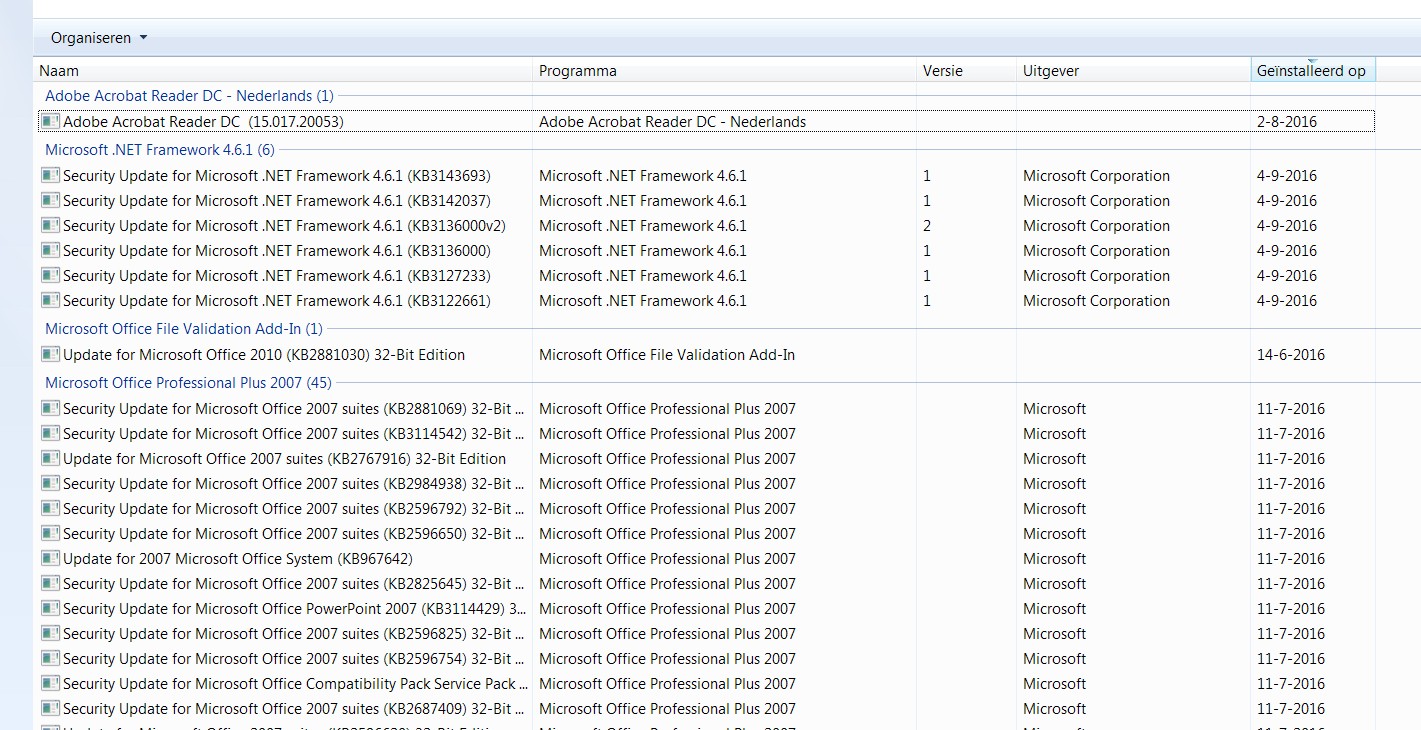
Task: Click the update icon for KB3143693 entry
Action: (50, 175)
